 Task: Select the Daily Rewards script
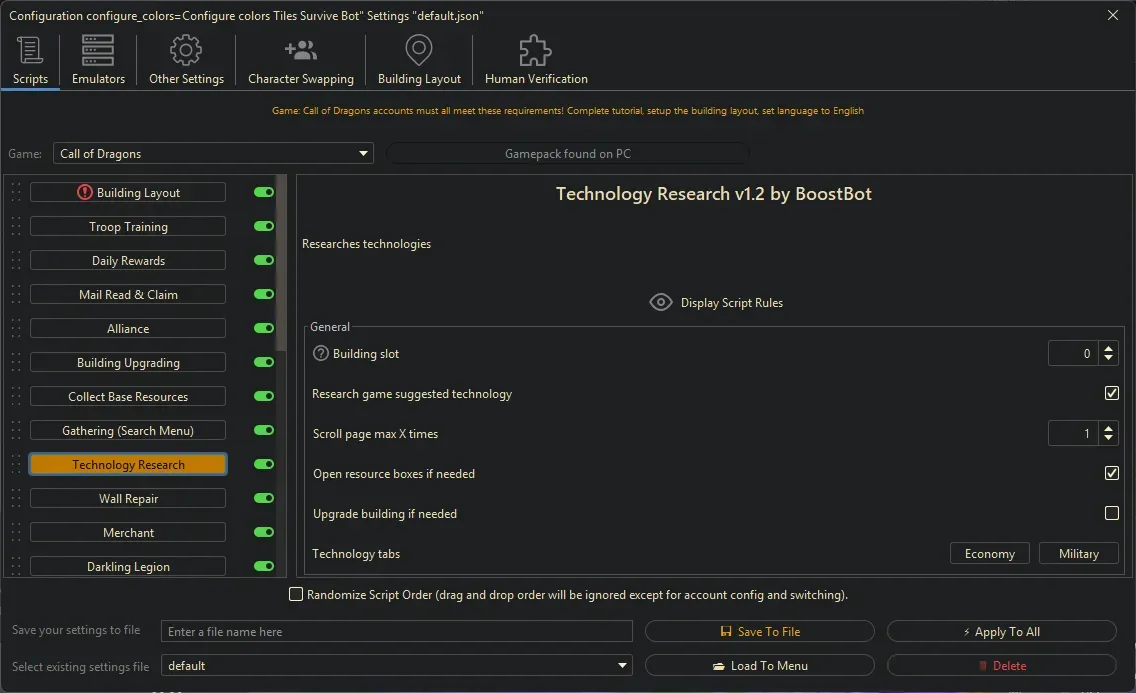point(127,260)
